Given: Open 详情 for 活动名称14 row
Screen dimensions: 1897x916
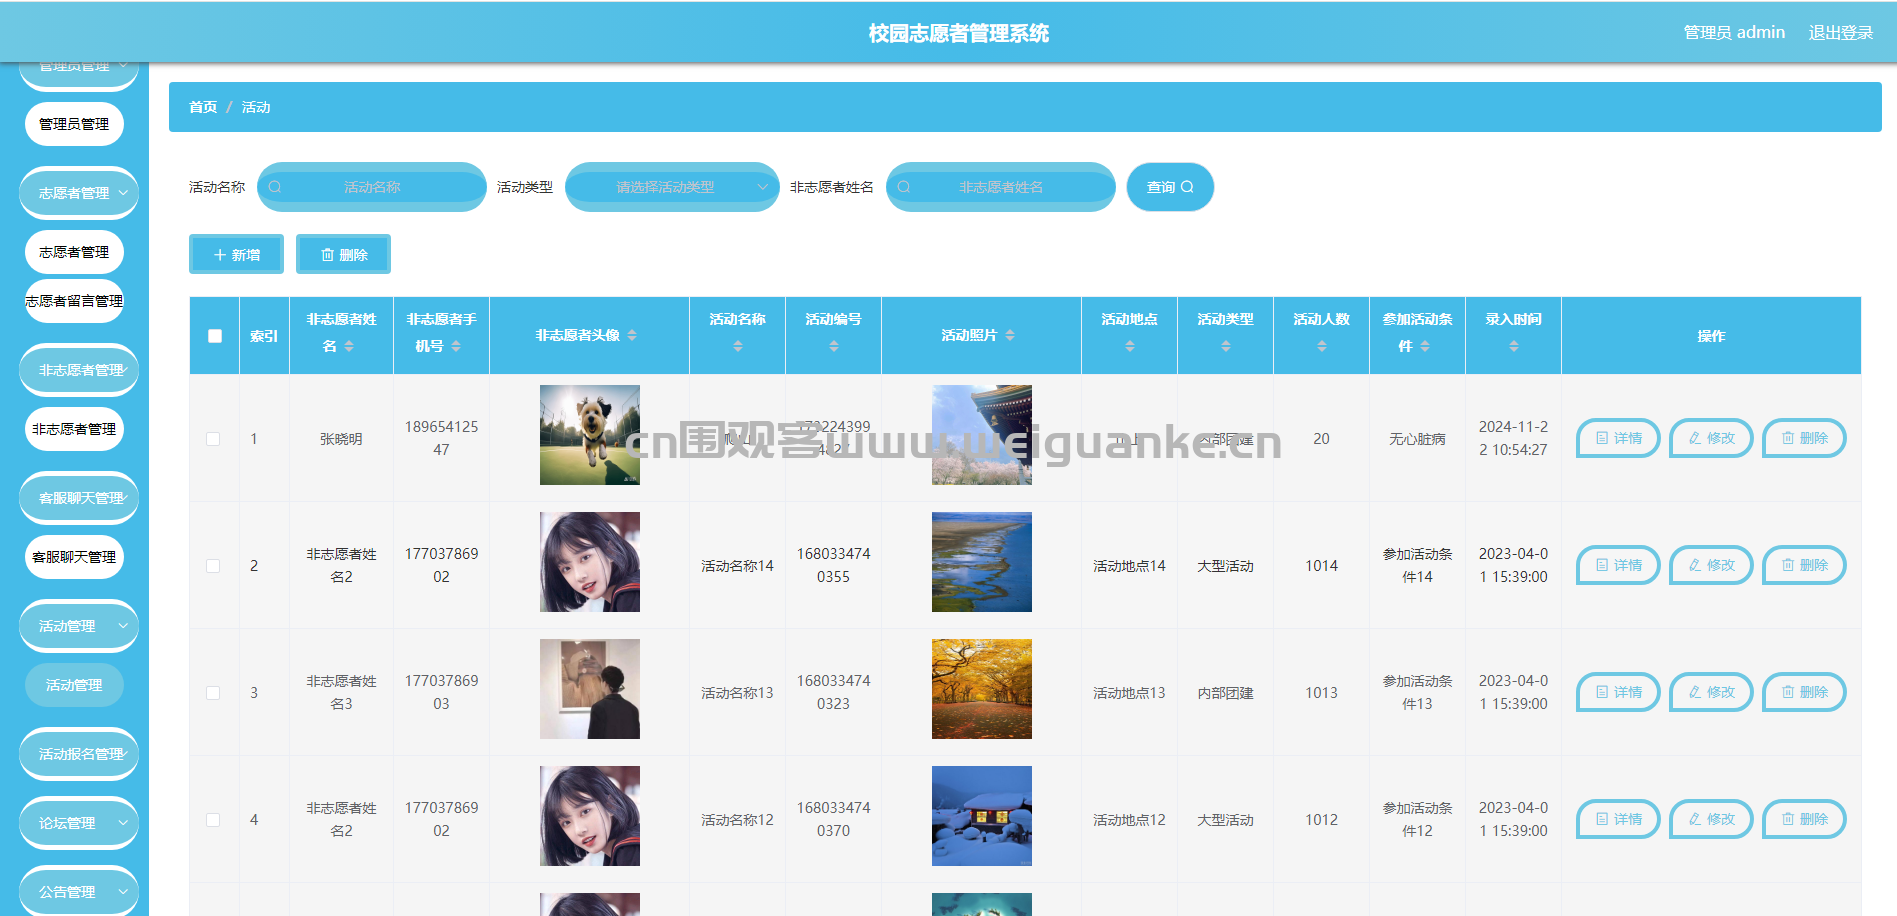Looking at the screenshot, I should pyautogui.click(x=1618, y=565).
